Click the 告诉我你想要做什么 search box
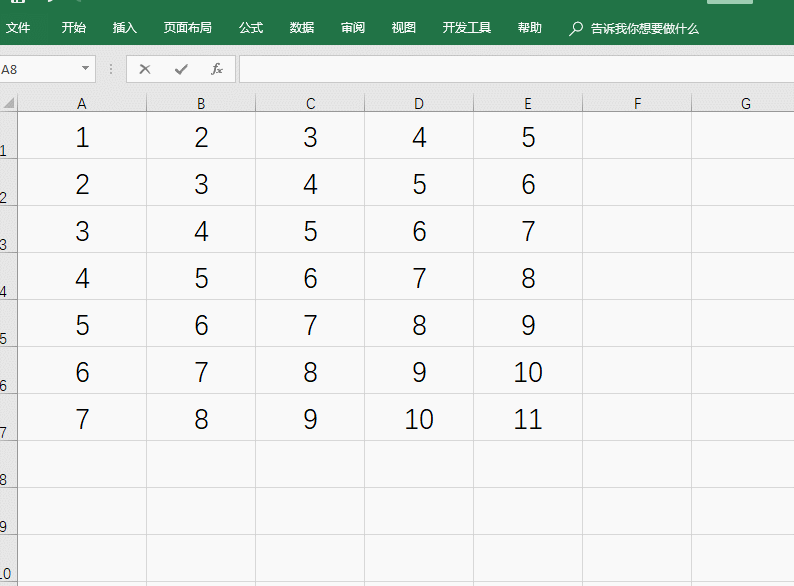The width and height of the screenshot is (794, 586). [x=644, y=29]
